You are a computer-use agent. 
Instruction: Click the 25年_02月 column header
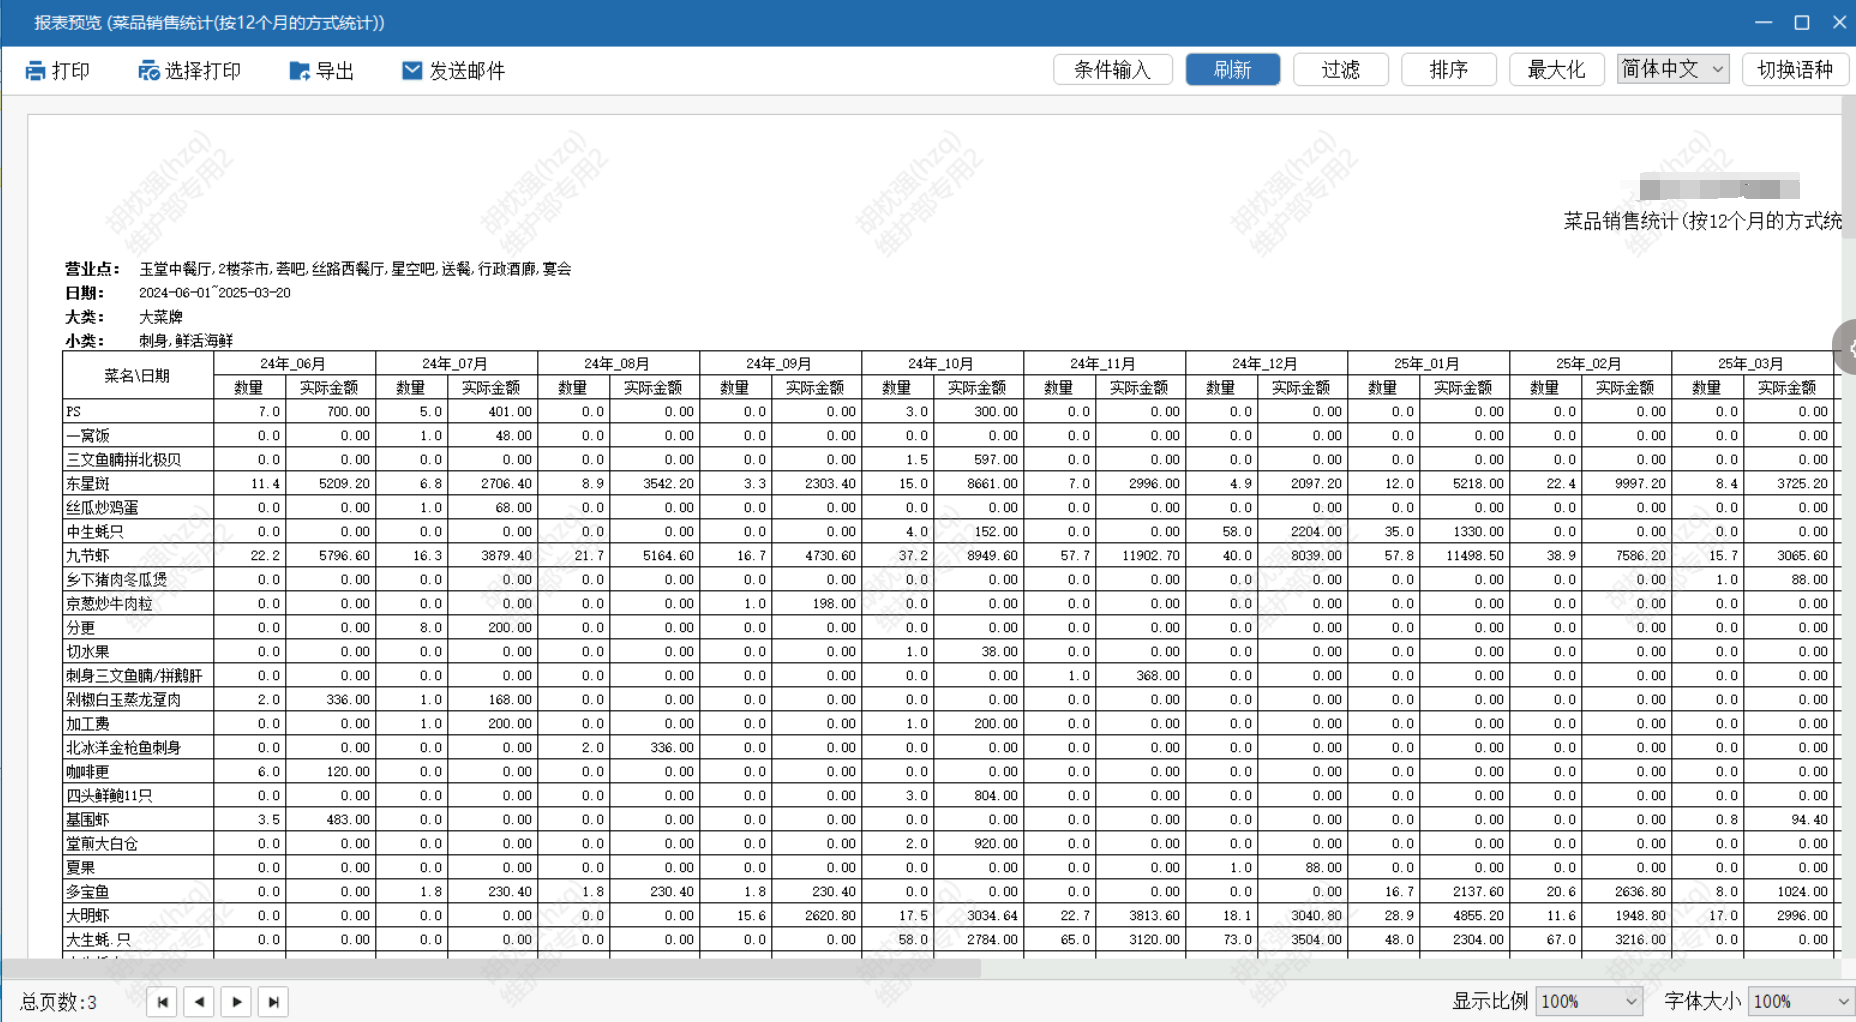(x=1590, y=364)
